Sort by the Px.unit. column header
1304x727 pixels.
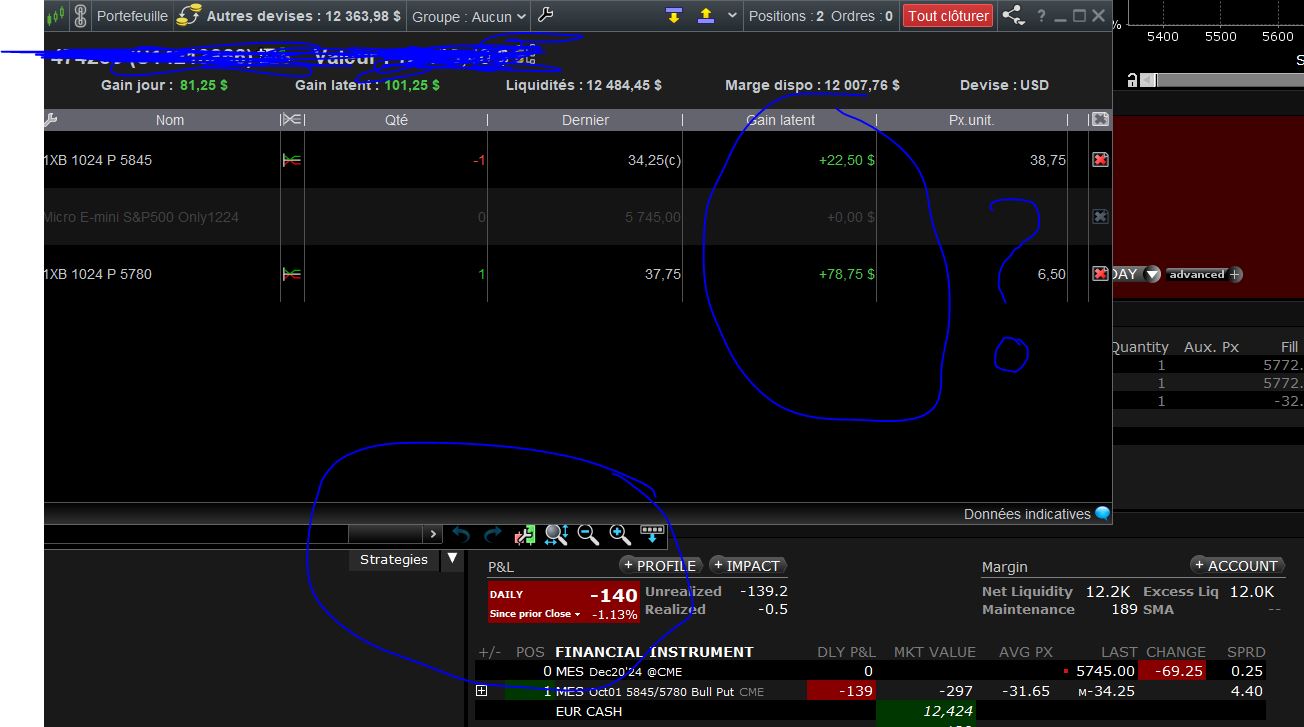972,120
